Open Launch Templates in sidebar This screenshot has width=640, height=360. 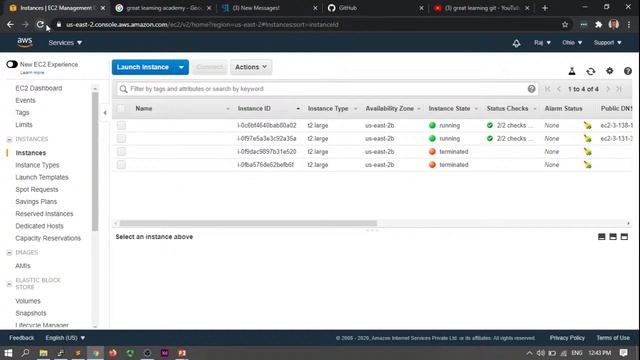point(42,177)
